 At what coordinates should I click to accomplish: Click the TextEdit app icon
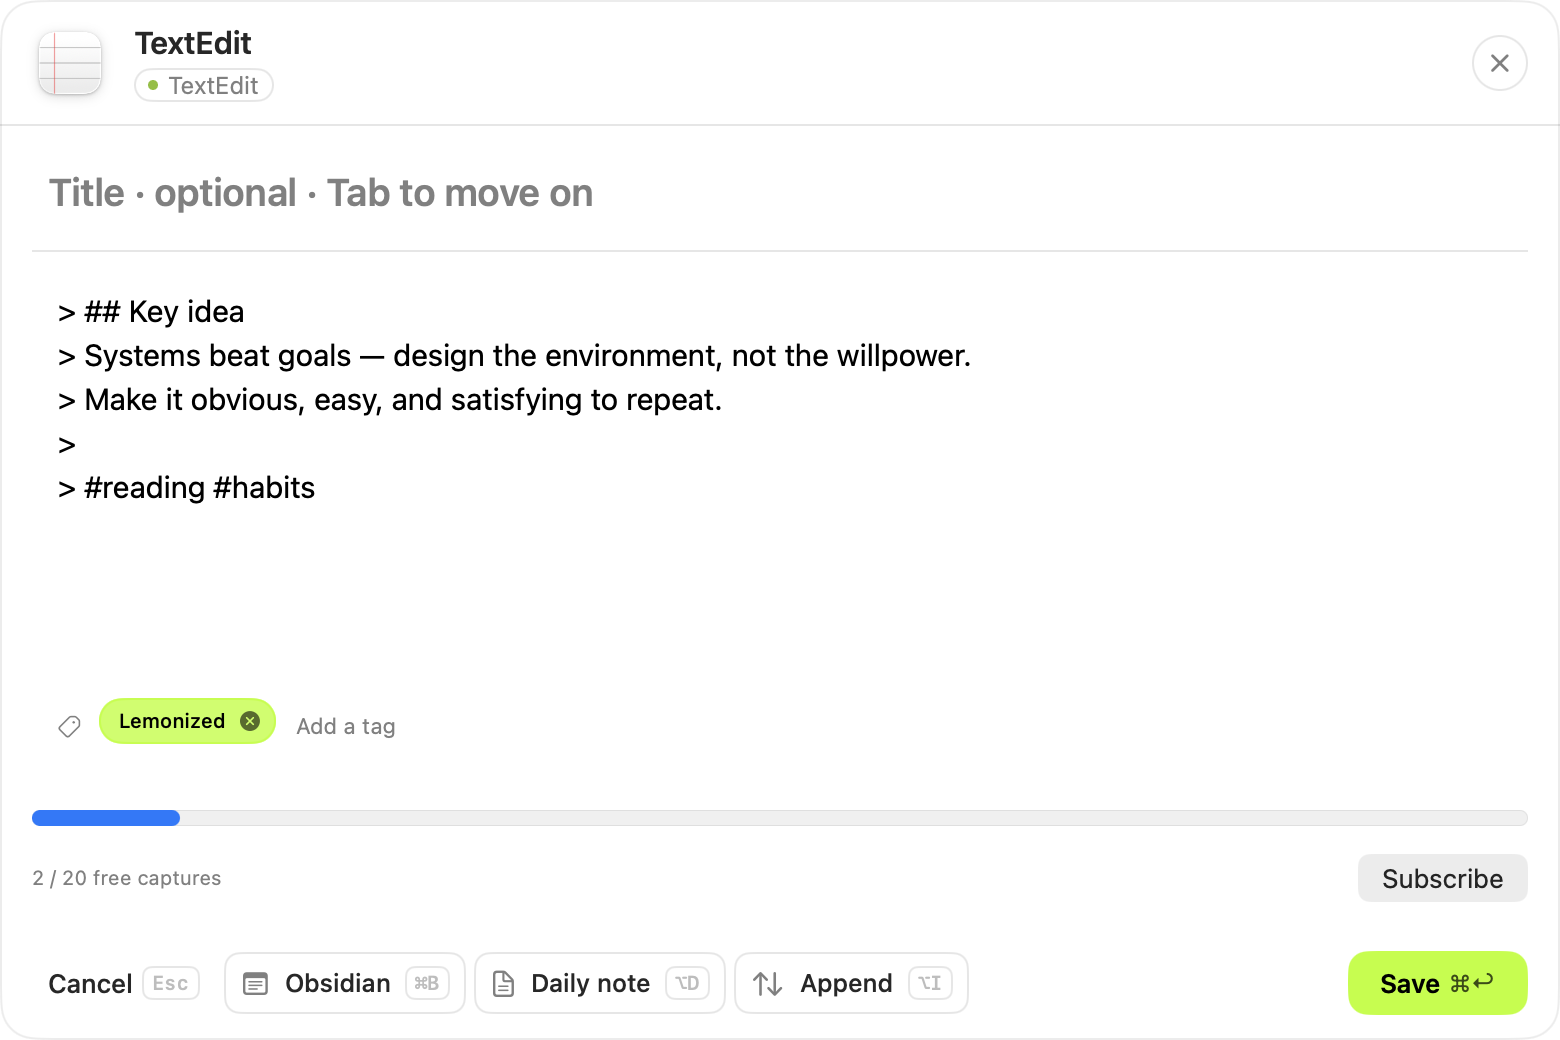click(70, 63)
